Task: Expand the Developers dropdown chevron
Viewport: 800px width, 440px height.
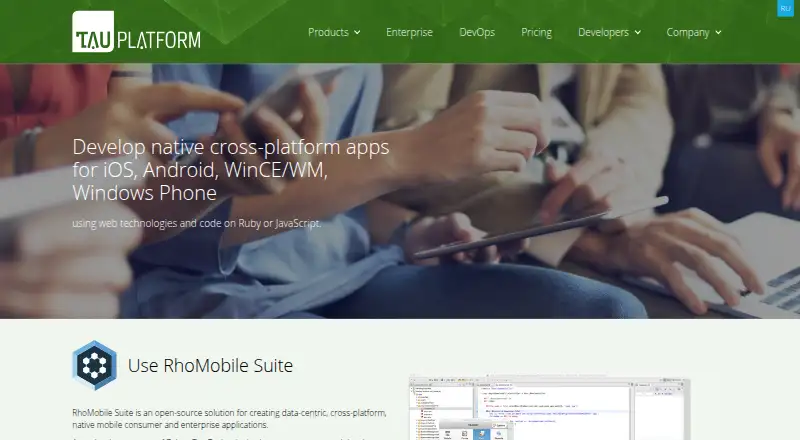Action: point(638,32)
